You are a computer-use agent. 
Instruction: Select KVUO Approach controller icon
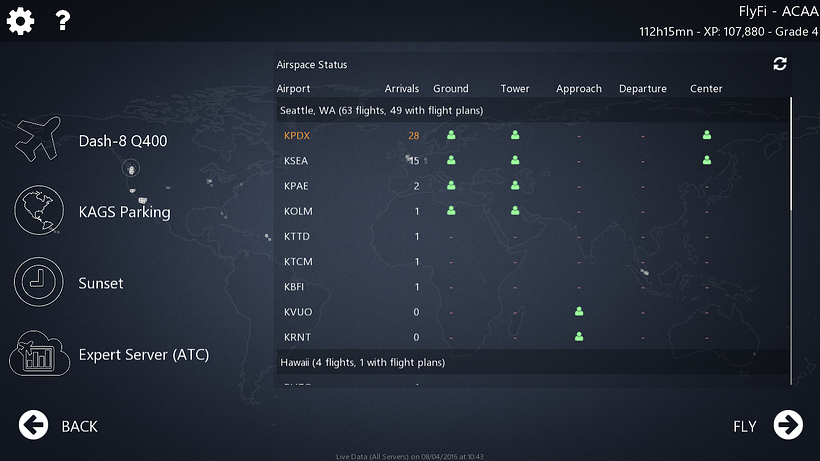pos(579,312)
